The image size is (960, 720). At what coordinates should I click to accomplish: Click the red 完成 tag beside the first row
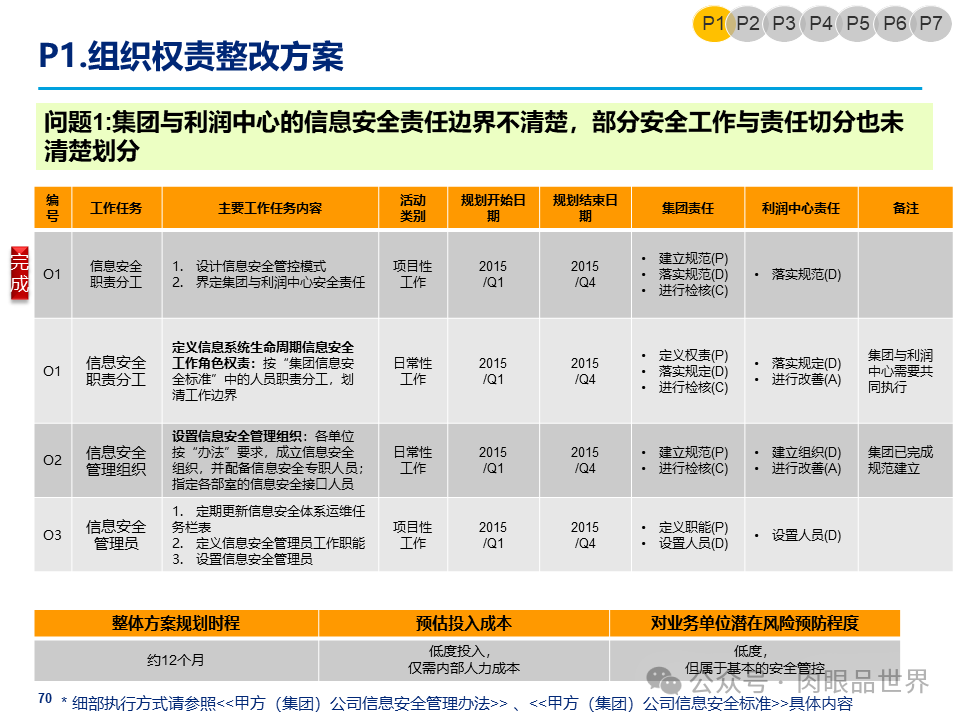(20, 273)
